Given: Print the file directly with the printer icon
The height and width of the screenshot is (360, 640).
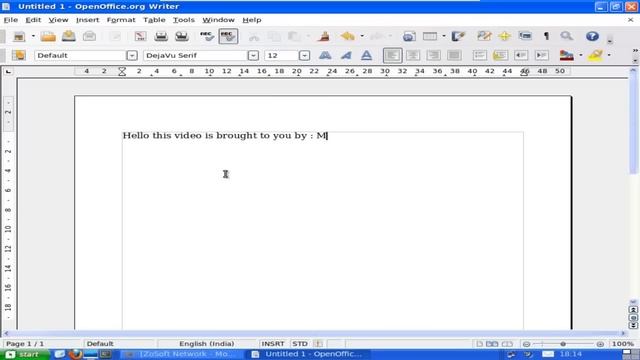Looking at the screenshot, I should pyautogui.click(x=161, y=36).
